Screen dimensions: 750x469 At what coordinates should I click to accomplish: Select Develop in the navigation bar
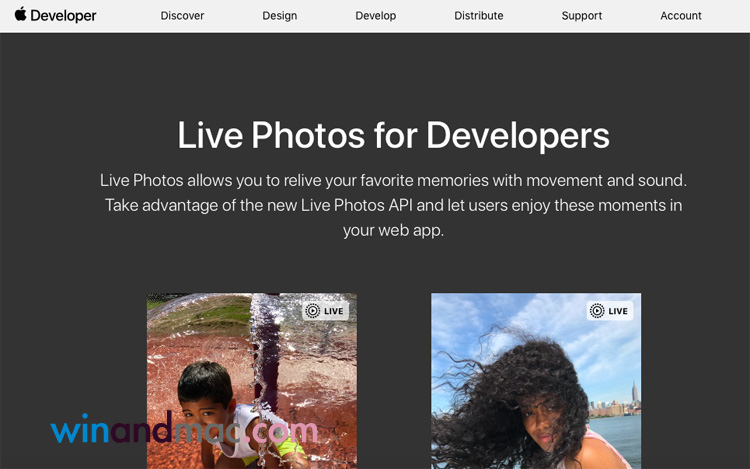coord(376,16)
